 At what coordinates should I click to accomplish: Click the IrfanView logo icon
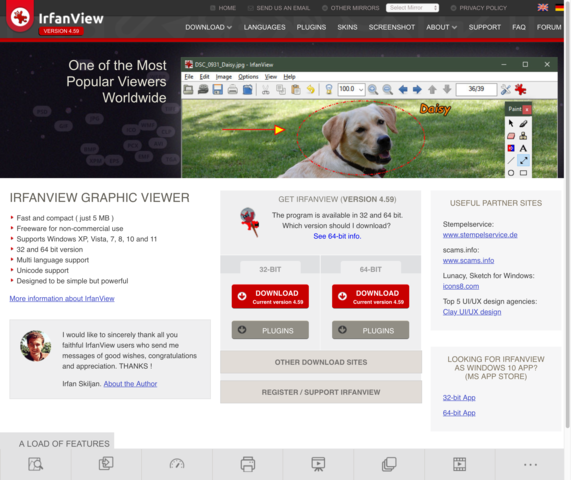(x=20, y=16)
